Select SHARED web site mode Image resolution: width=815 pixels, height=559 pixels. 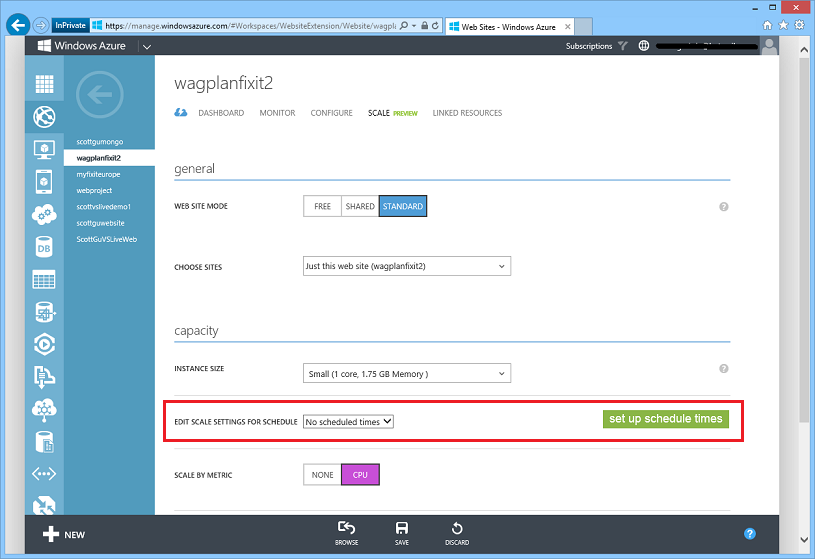point(360,206)
